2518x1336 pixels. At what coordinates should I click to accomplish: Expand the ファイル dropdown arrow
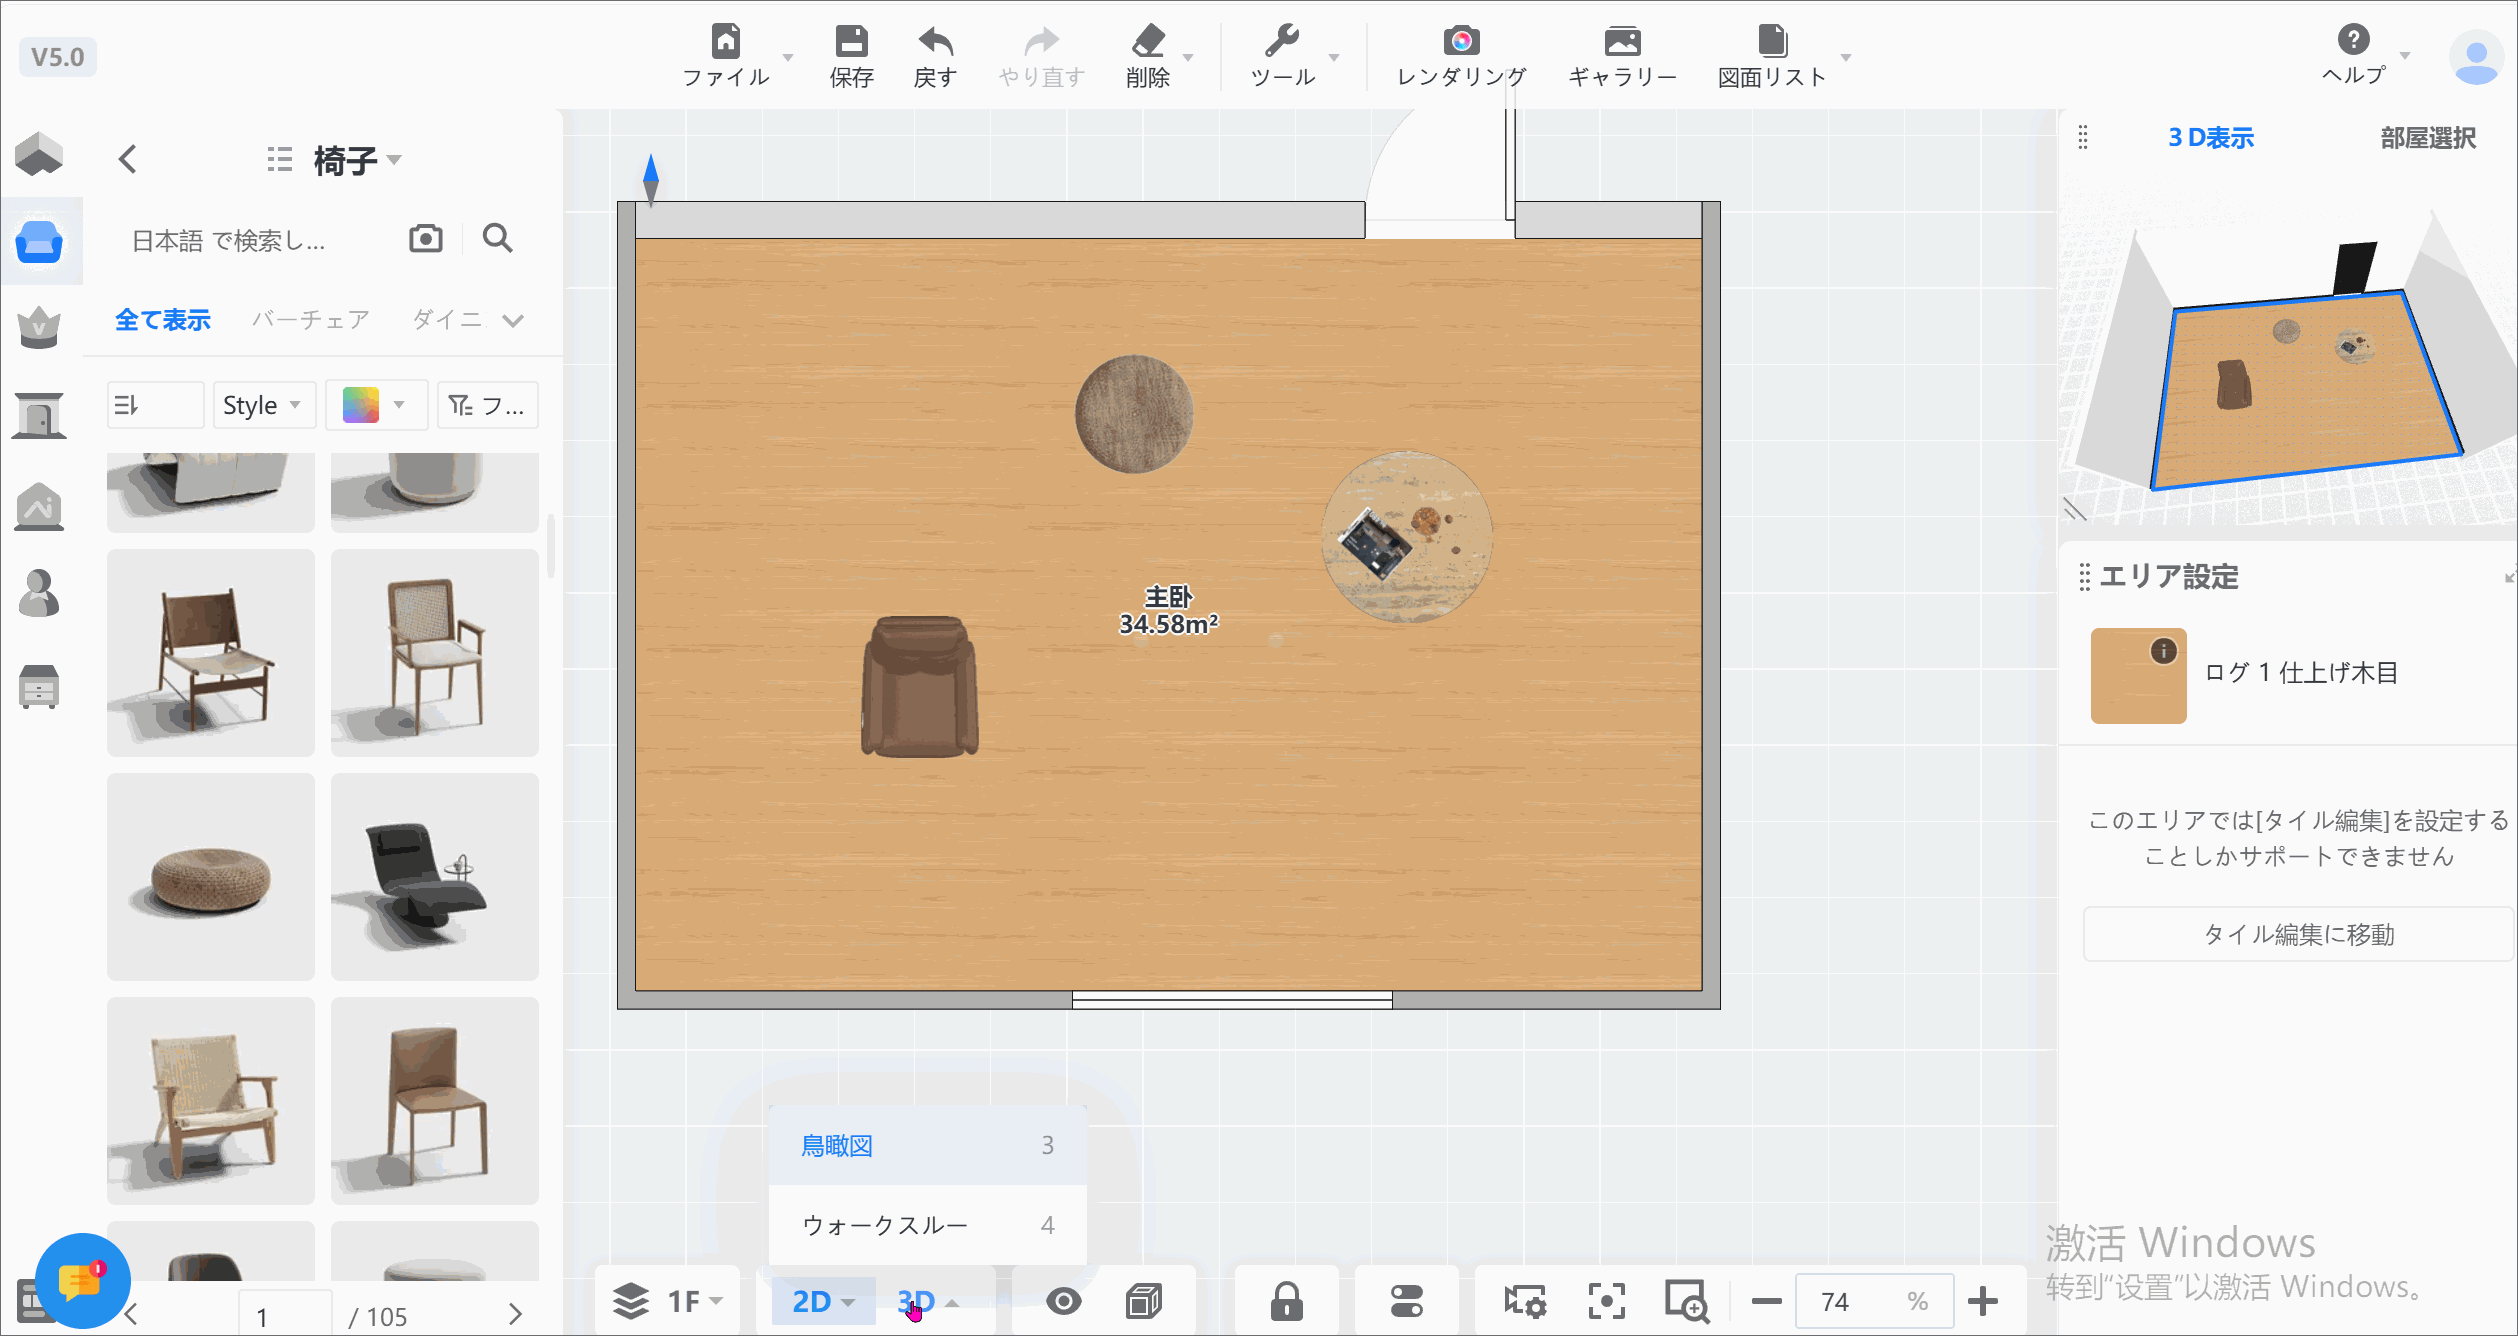[788, 57]
